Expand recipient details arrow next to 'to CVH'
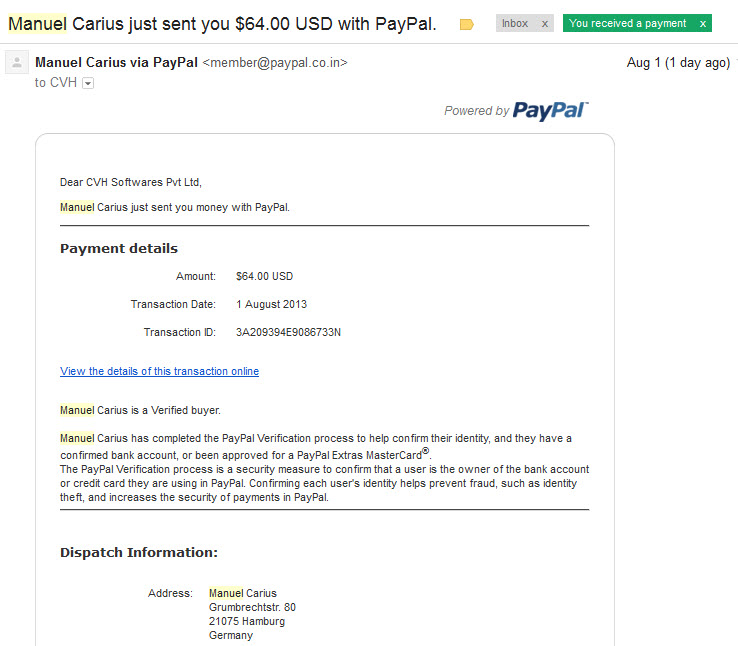This screenshot has height=646, width=738. point(88,83)
